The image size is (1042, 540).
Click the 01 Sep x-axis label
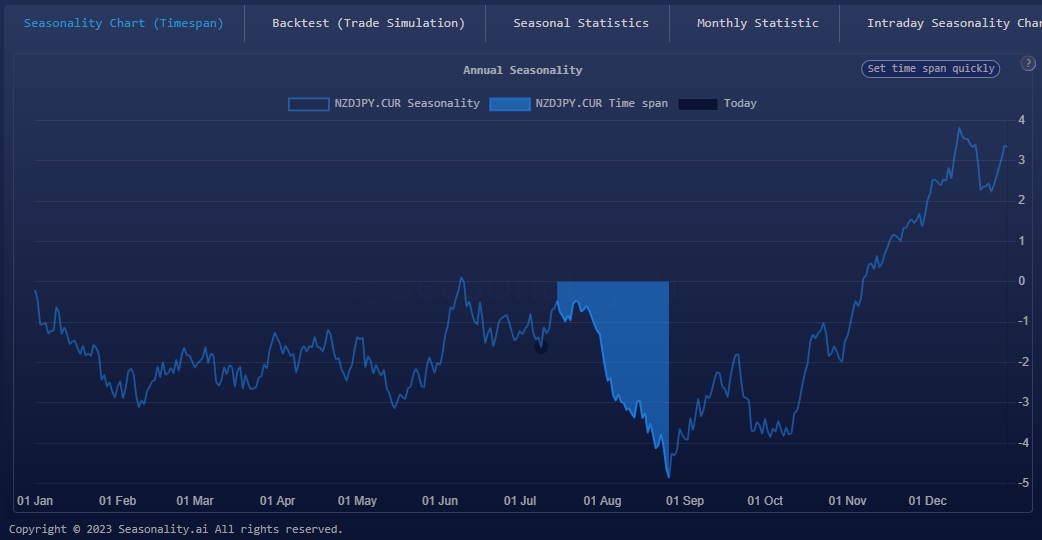685,501
